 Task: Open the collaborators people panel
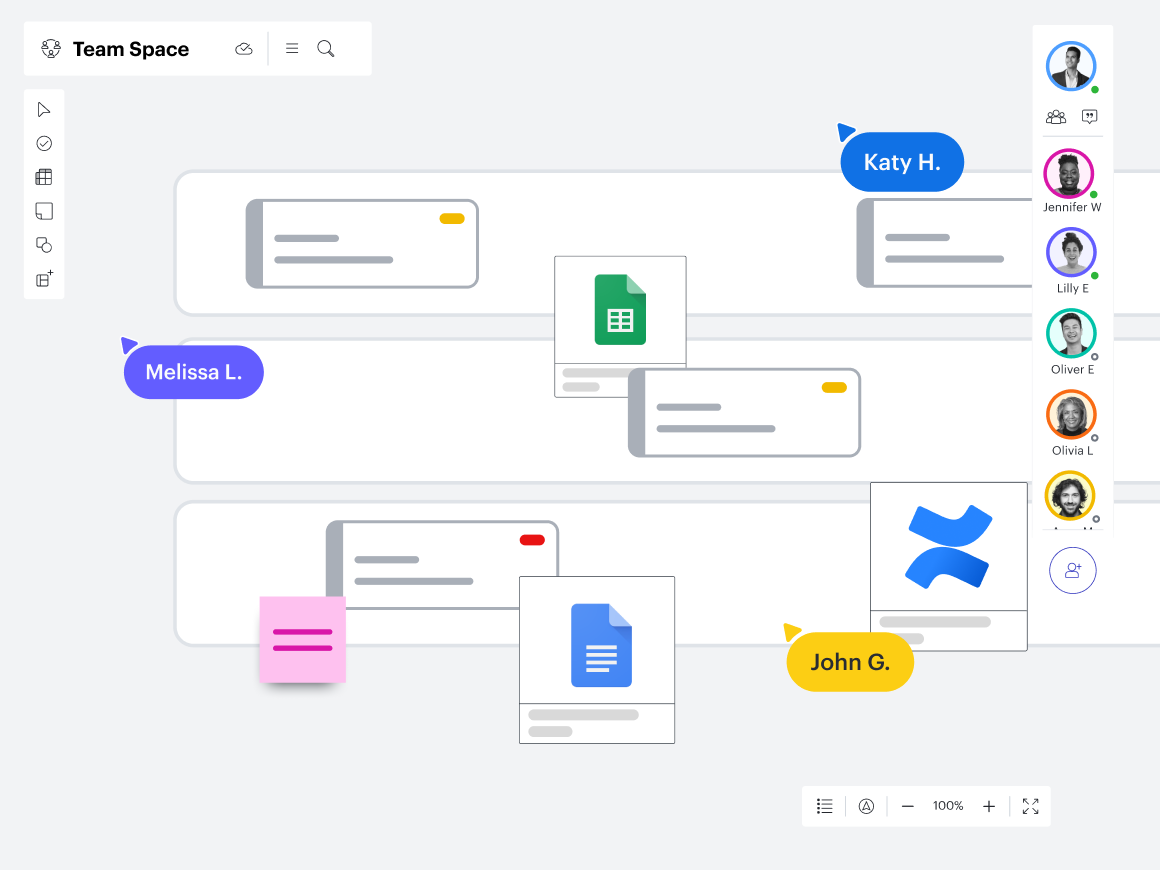pos(1056,117)
